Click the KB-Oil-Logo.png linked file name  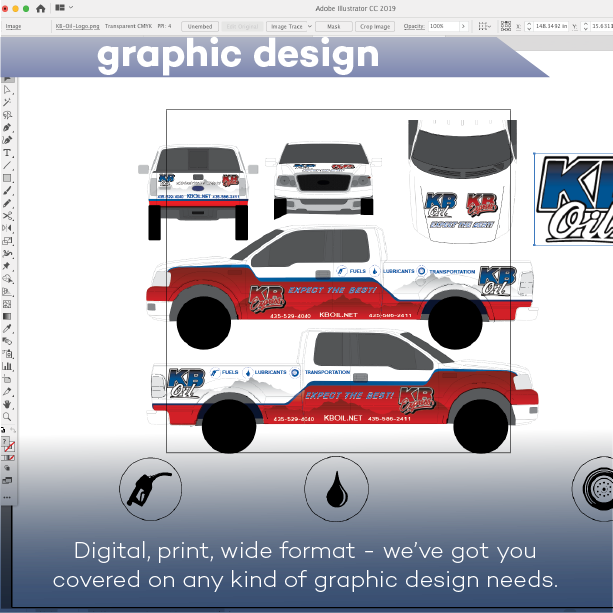(x=77, y=26)
